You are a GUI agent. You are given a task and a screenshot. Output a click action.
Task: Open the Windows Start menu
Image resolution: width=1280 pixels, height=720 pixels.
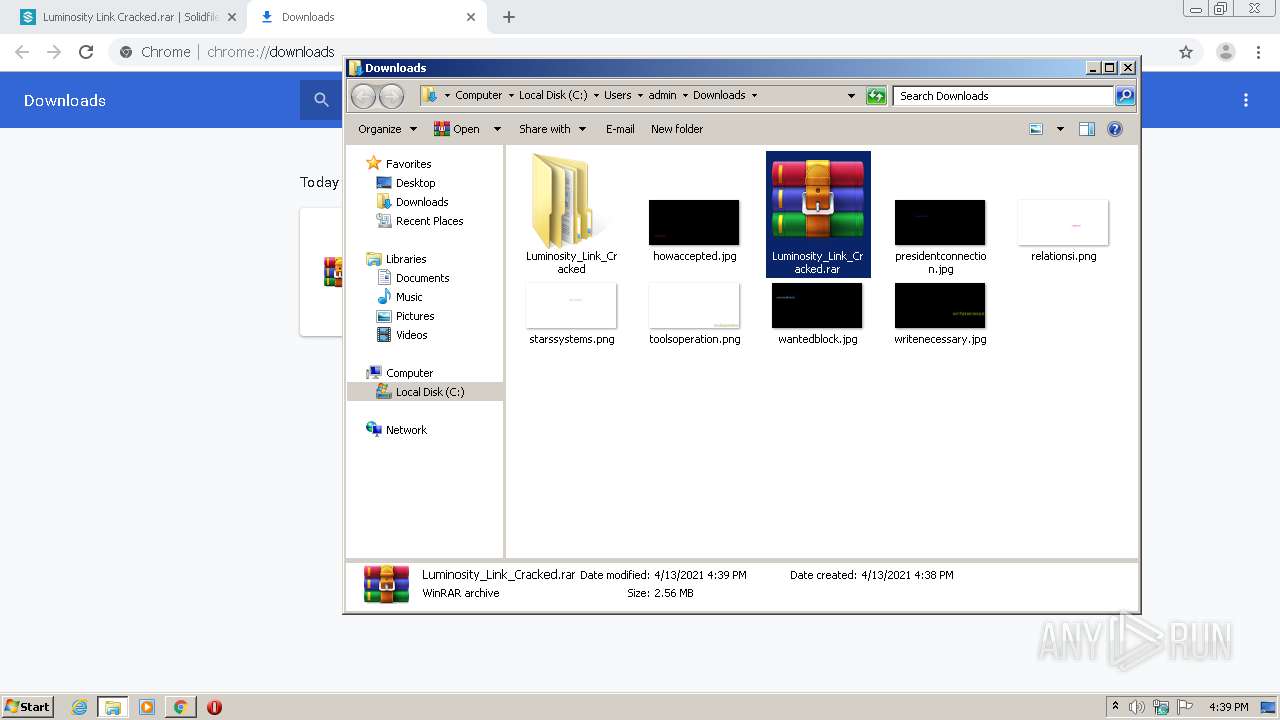[x=28, y=706]
